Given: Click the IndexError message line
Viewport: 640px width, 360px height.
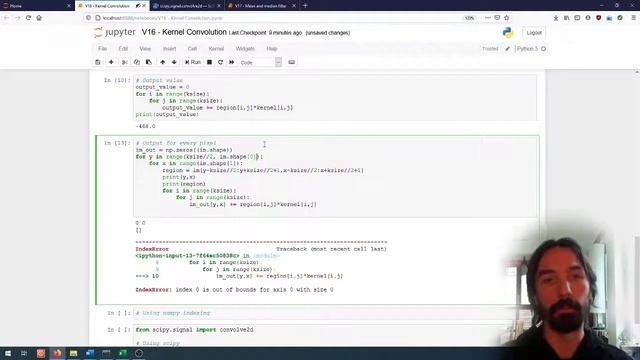Looking at the screenshot, I should (x=234, y=290).
